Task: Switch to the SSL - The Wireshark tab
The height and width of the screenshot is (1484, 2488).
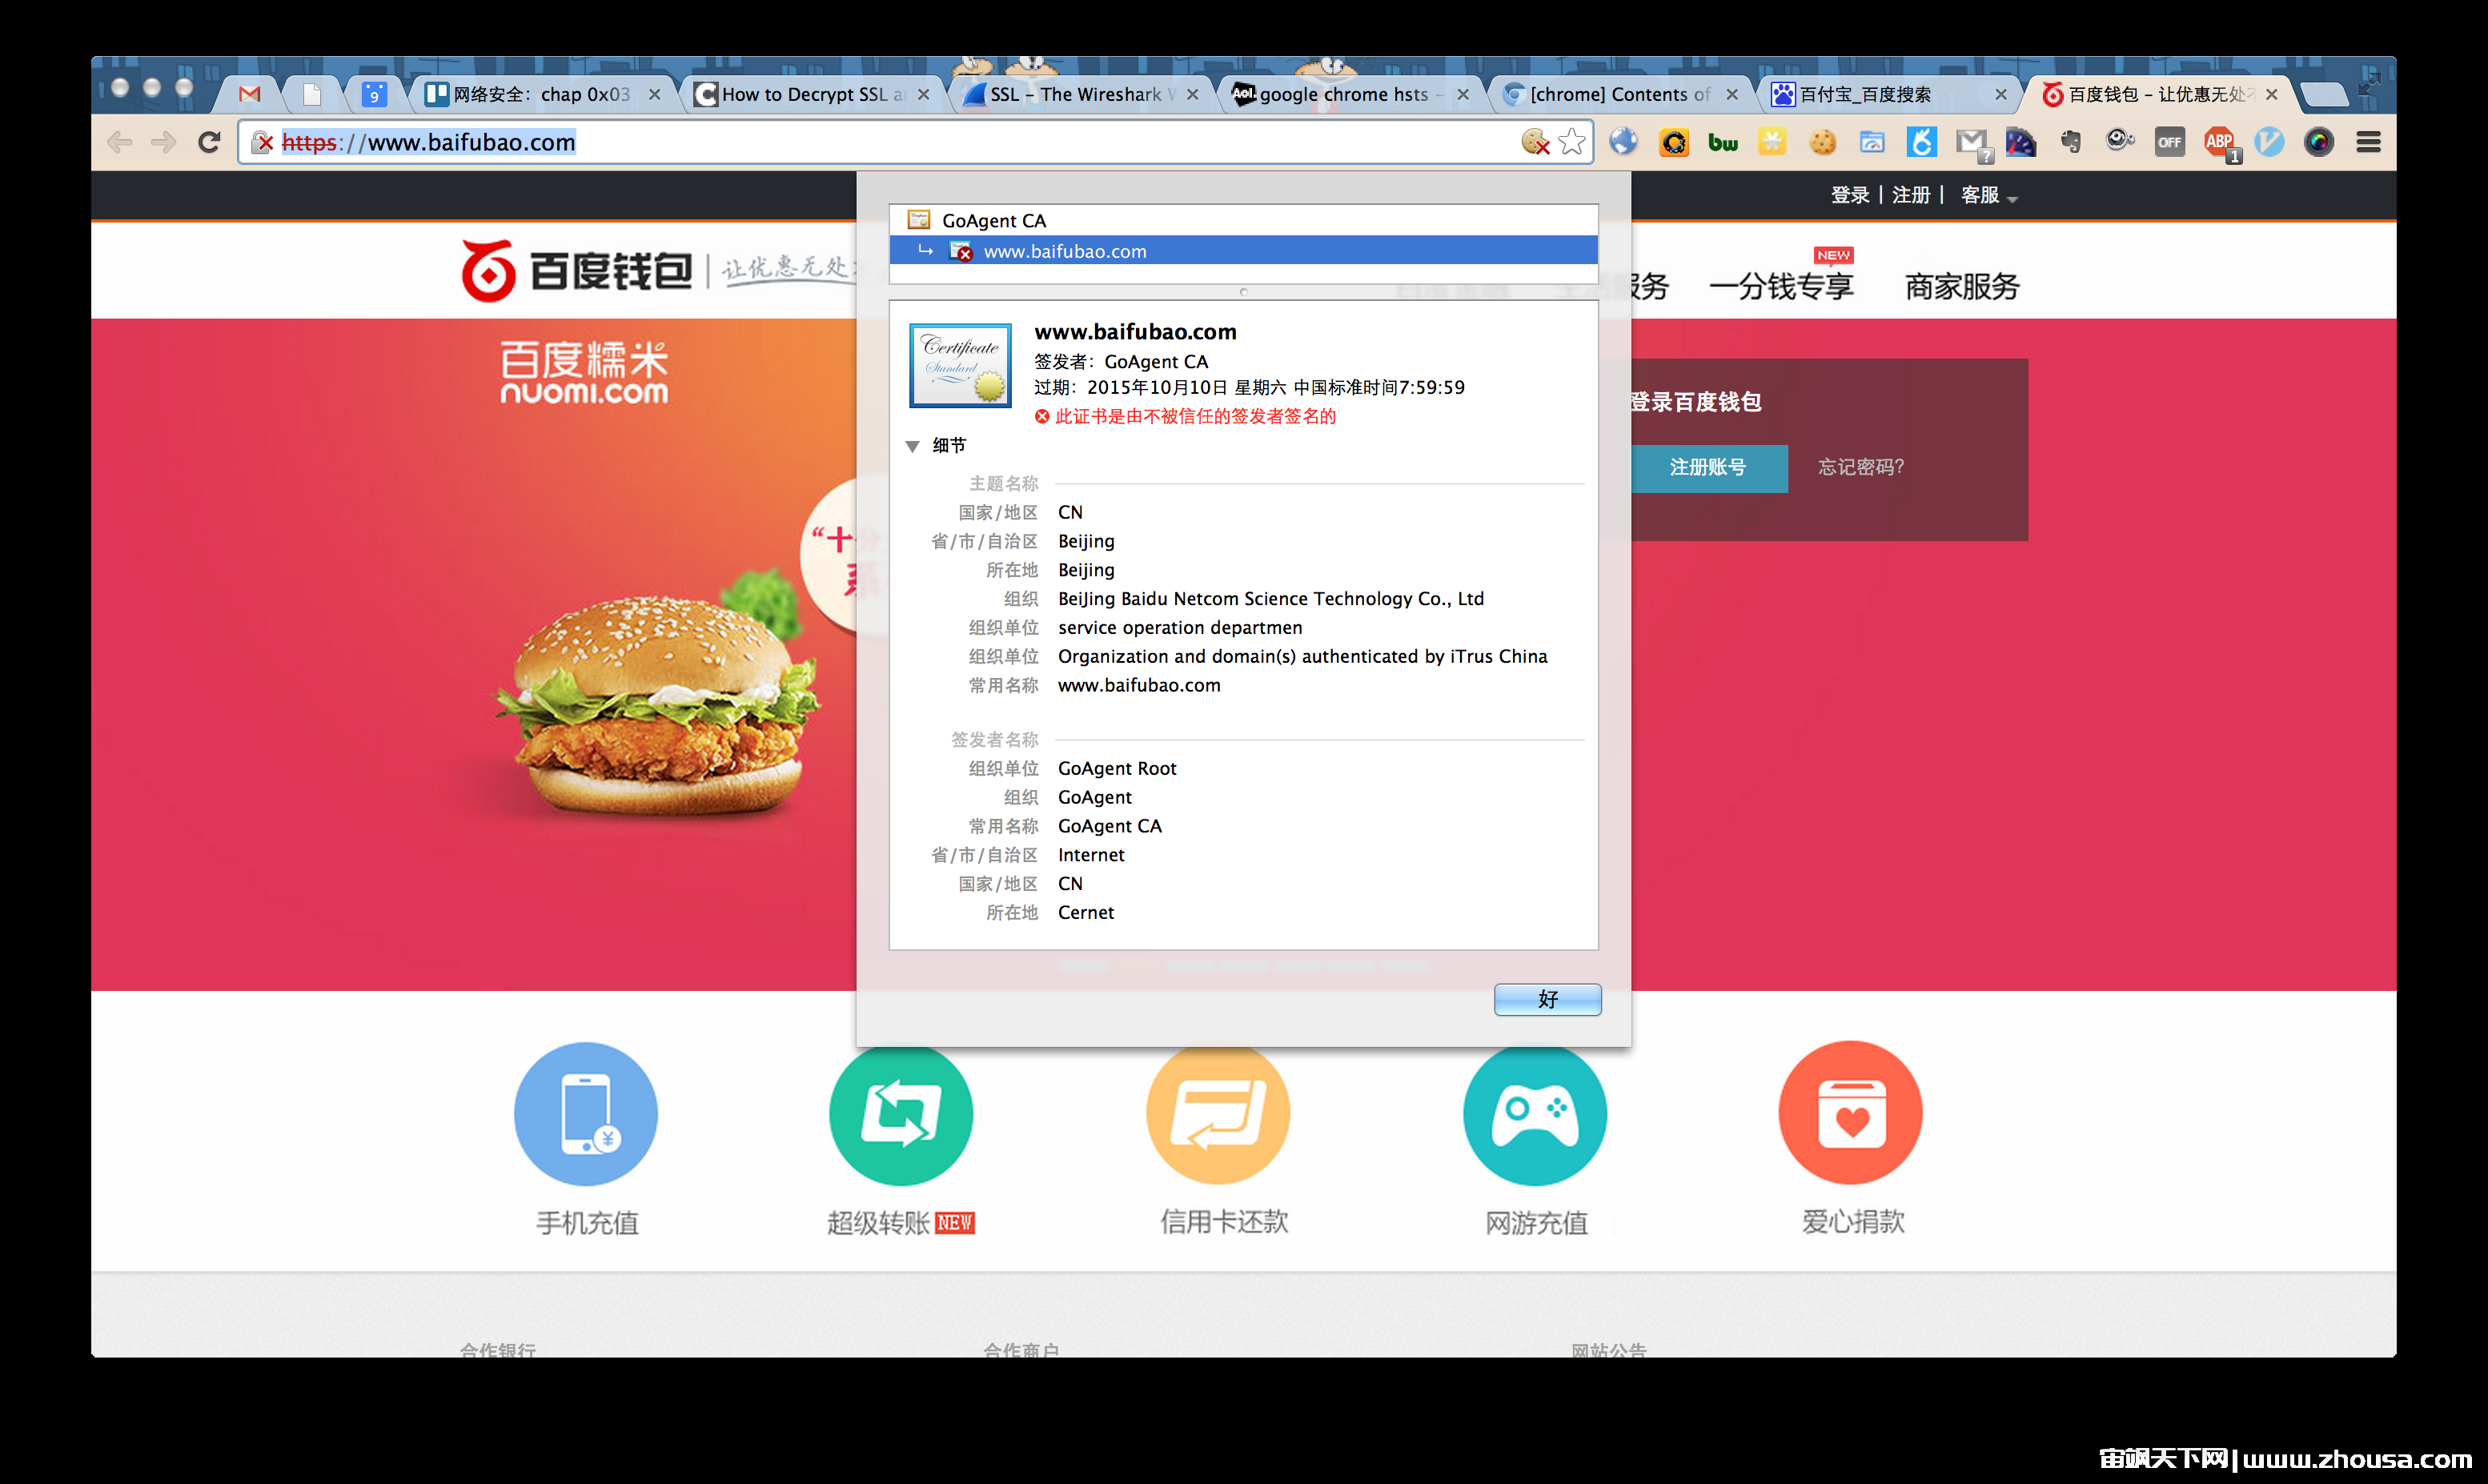Action: coord(1080,94)
